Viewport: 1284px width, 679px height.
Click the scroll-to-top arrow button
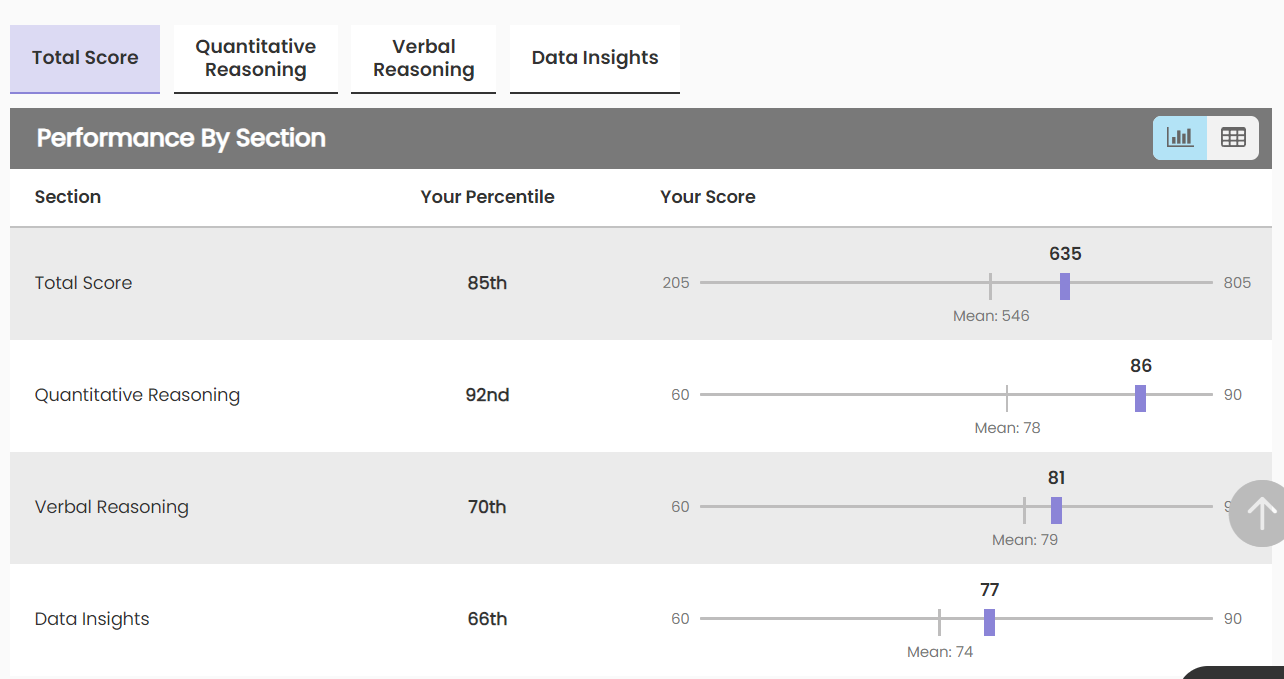(1260, 514)
